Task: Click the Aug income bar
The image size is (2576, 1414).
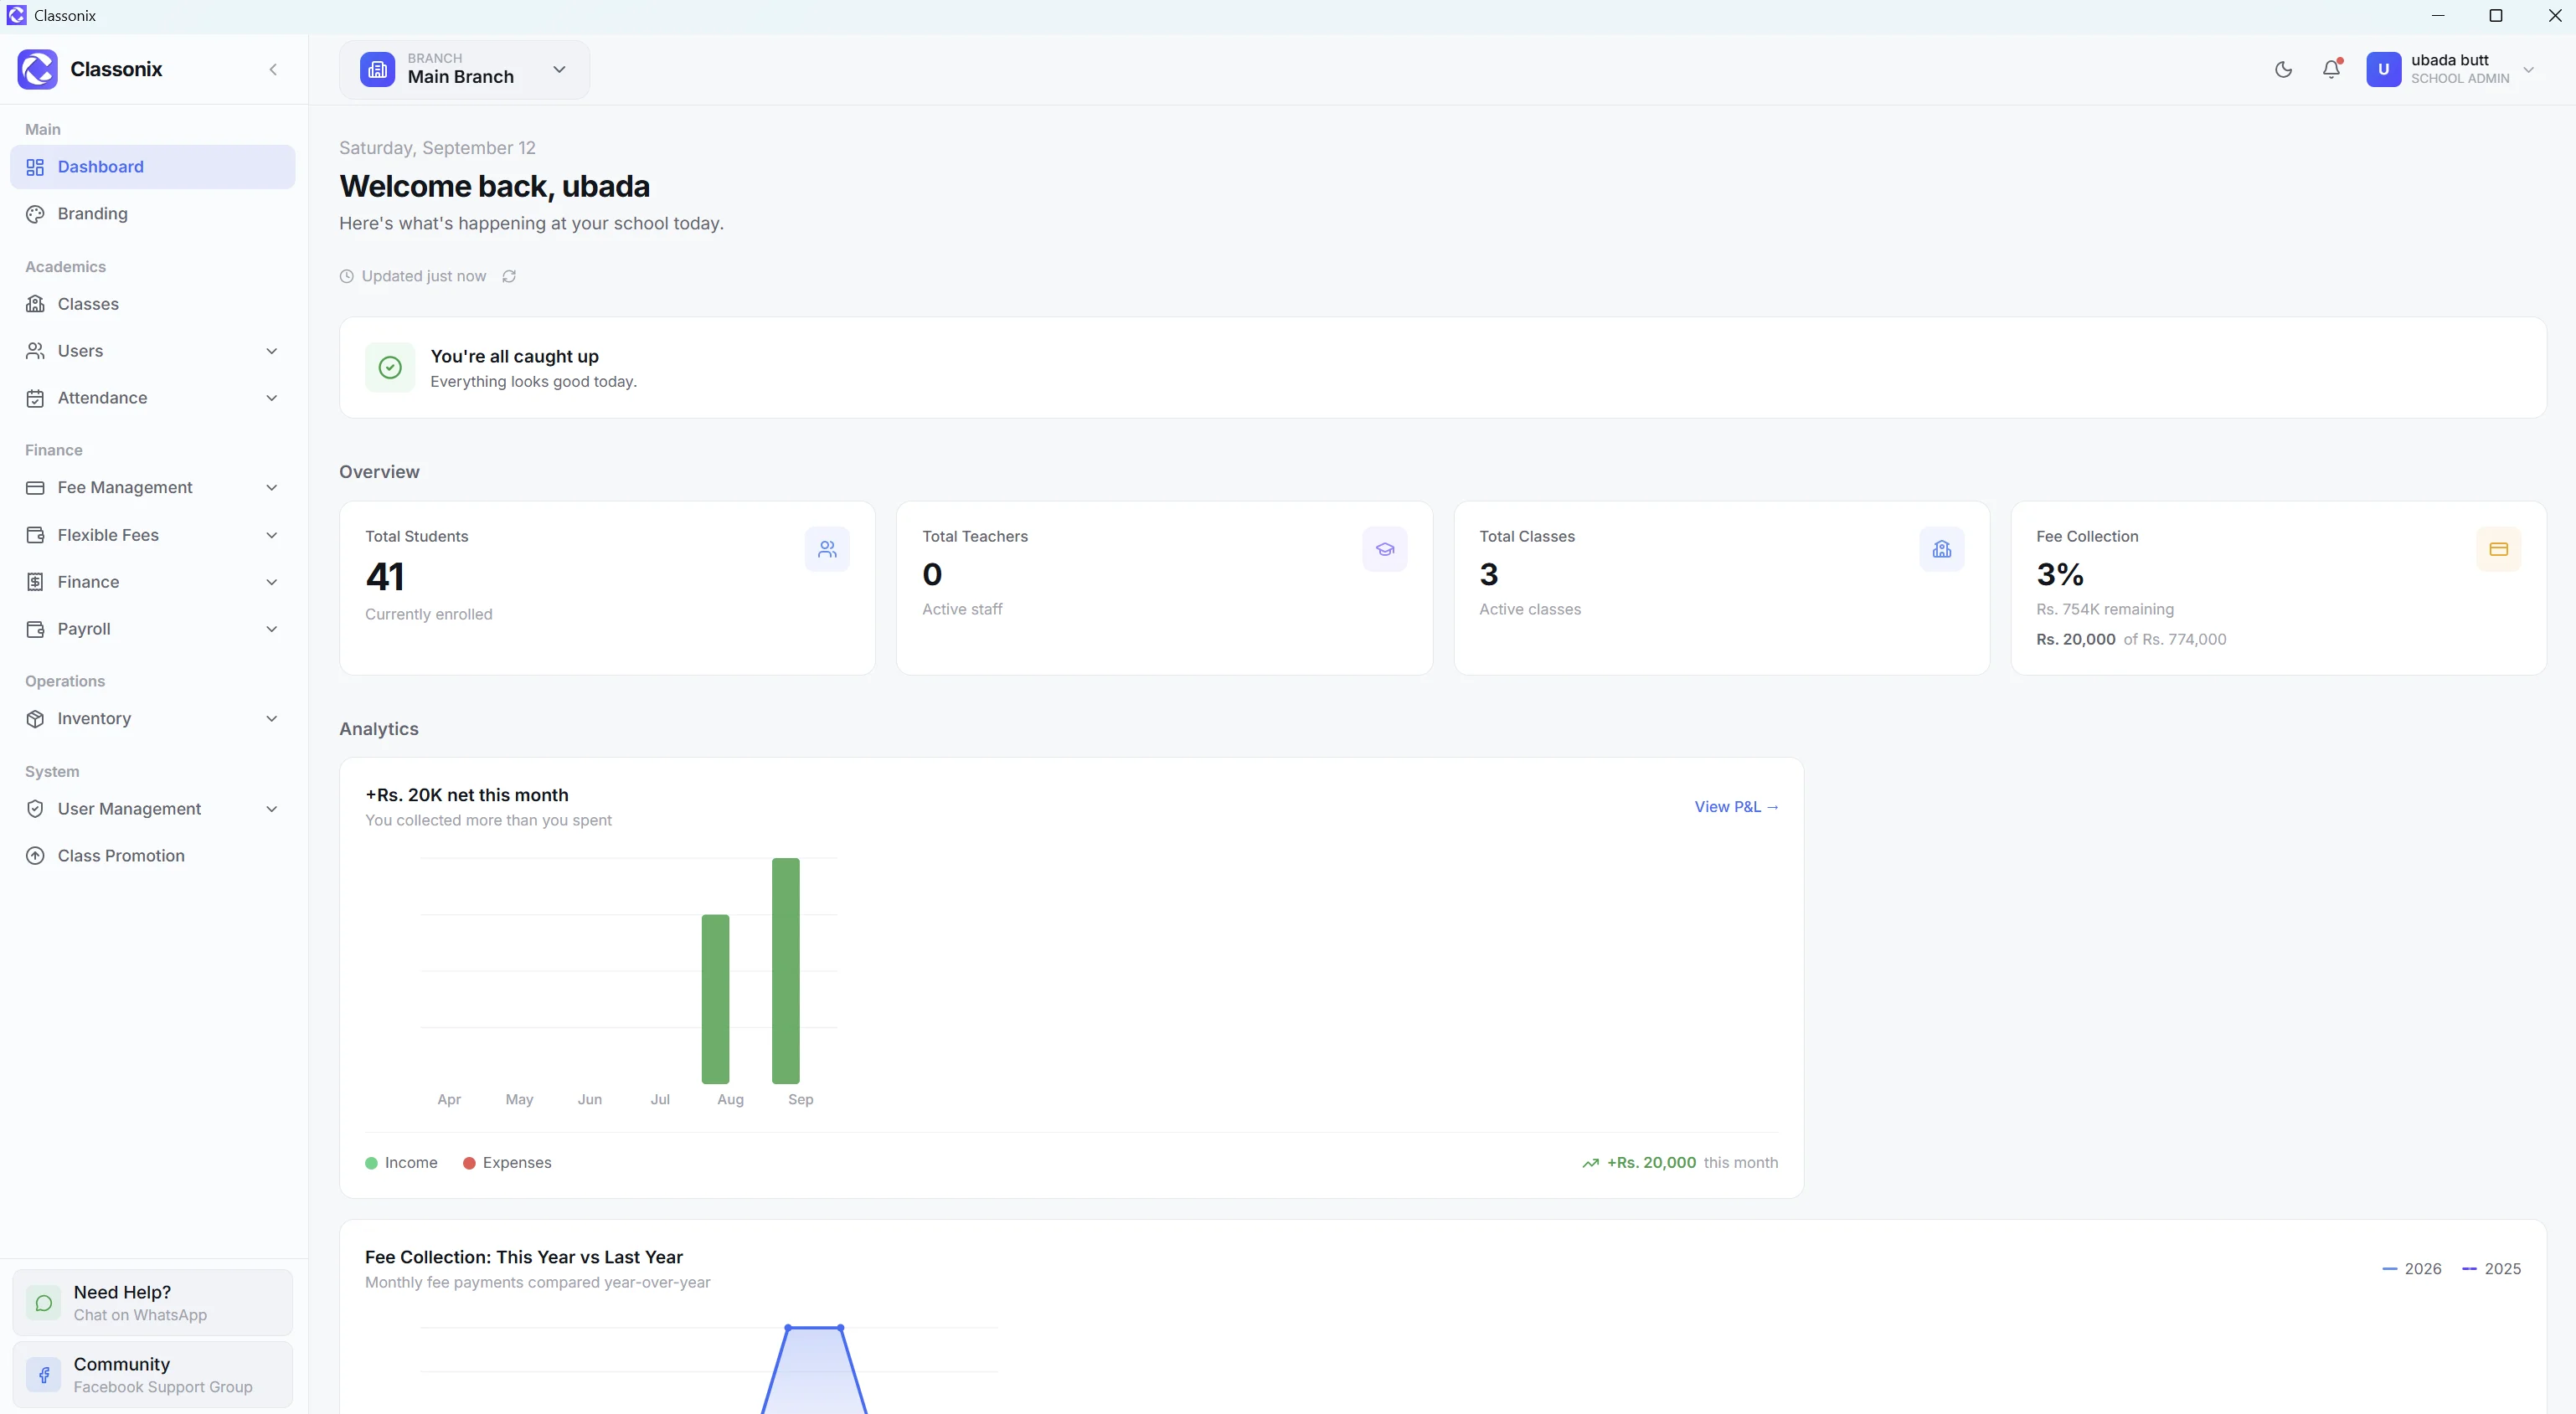Action: [715, 999]
